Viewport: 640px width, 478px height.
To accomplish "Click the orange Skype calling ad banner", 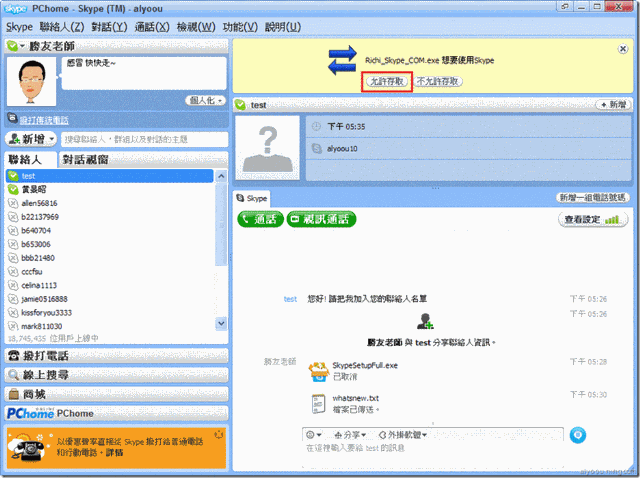I will (x=116, y=447).
